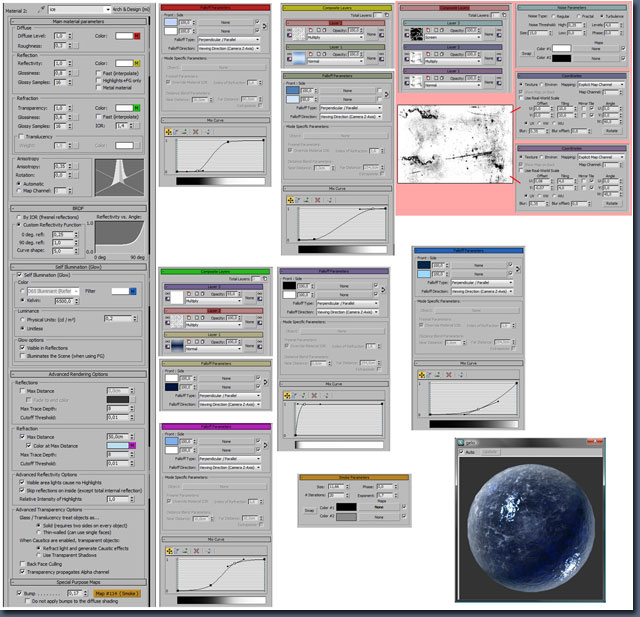This screenshot has height=617, width=640.
Task: Click the gelo preview sphere render
Action: [531, 528]
